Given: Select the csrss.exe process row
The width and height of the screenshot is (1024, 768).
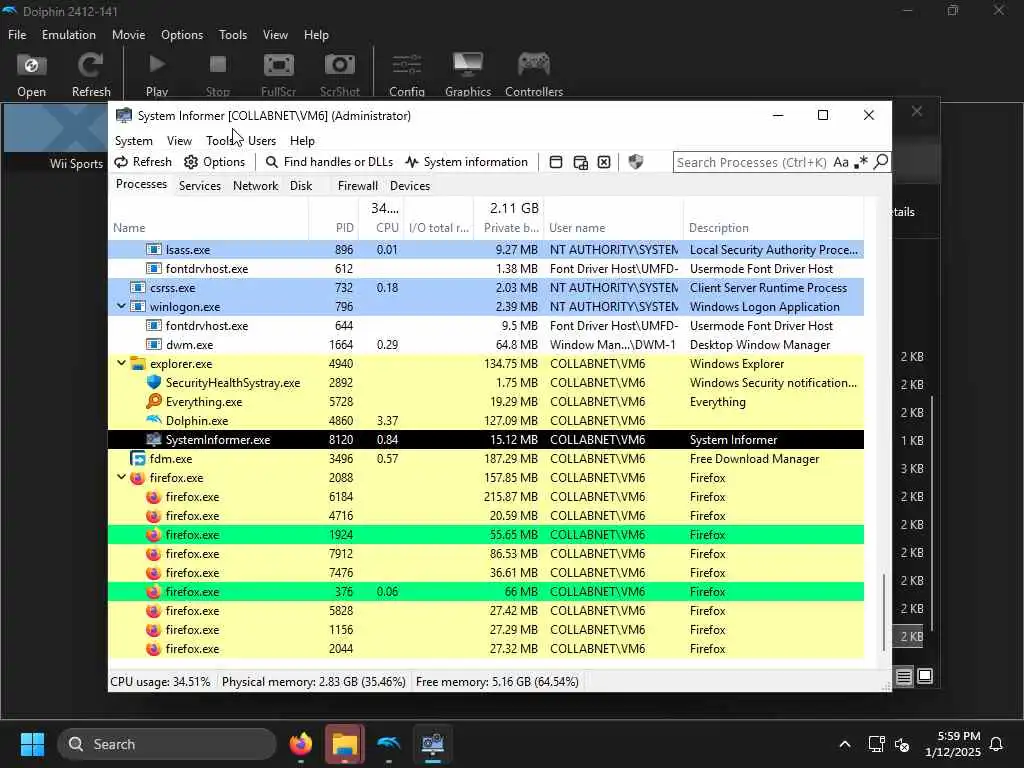Looking at the screenshot, I should pos(486,287).
